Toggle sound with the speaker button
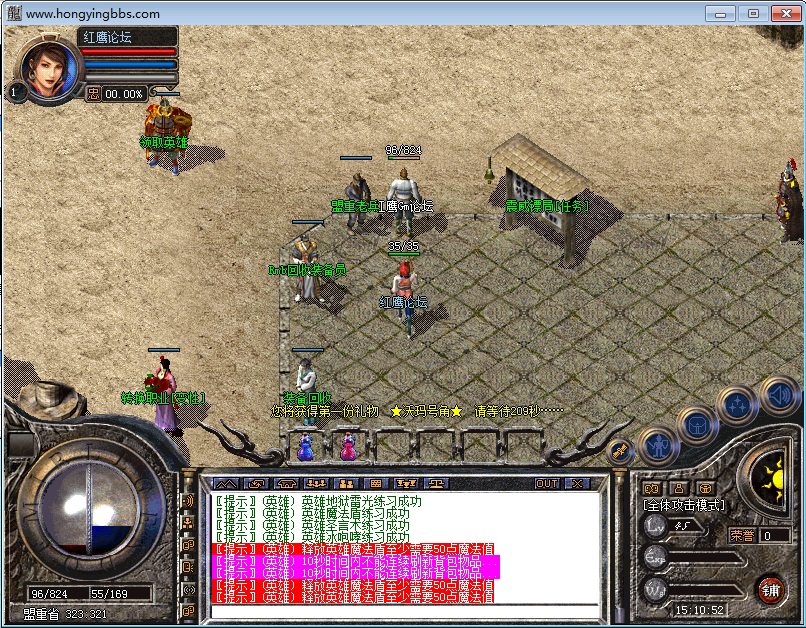This screenshot has height=628, width=806. [778, 394]
